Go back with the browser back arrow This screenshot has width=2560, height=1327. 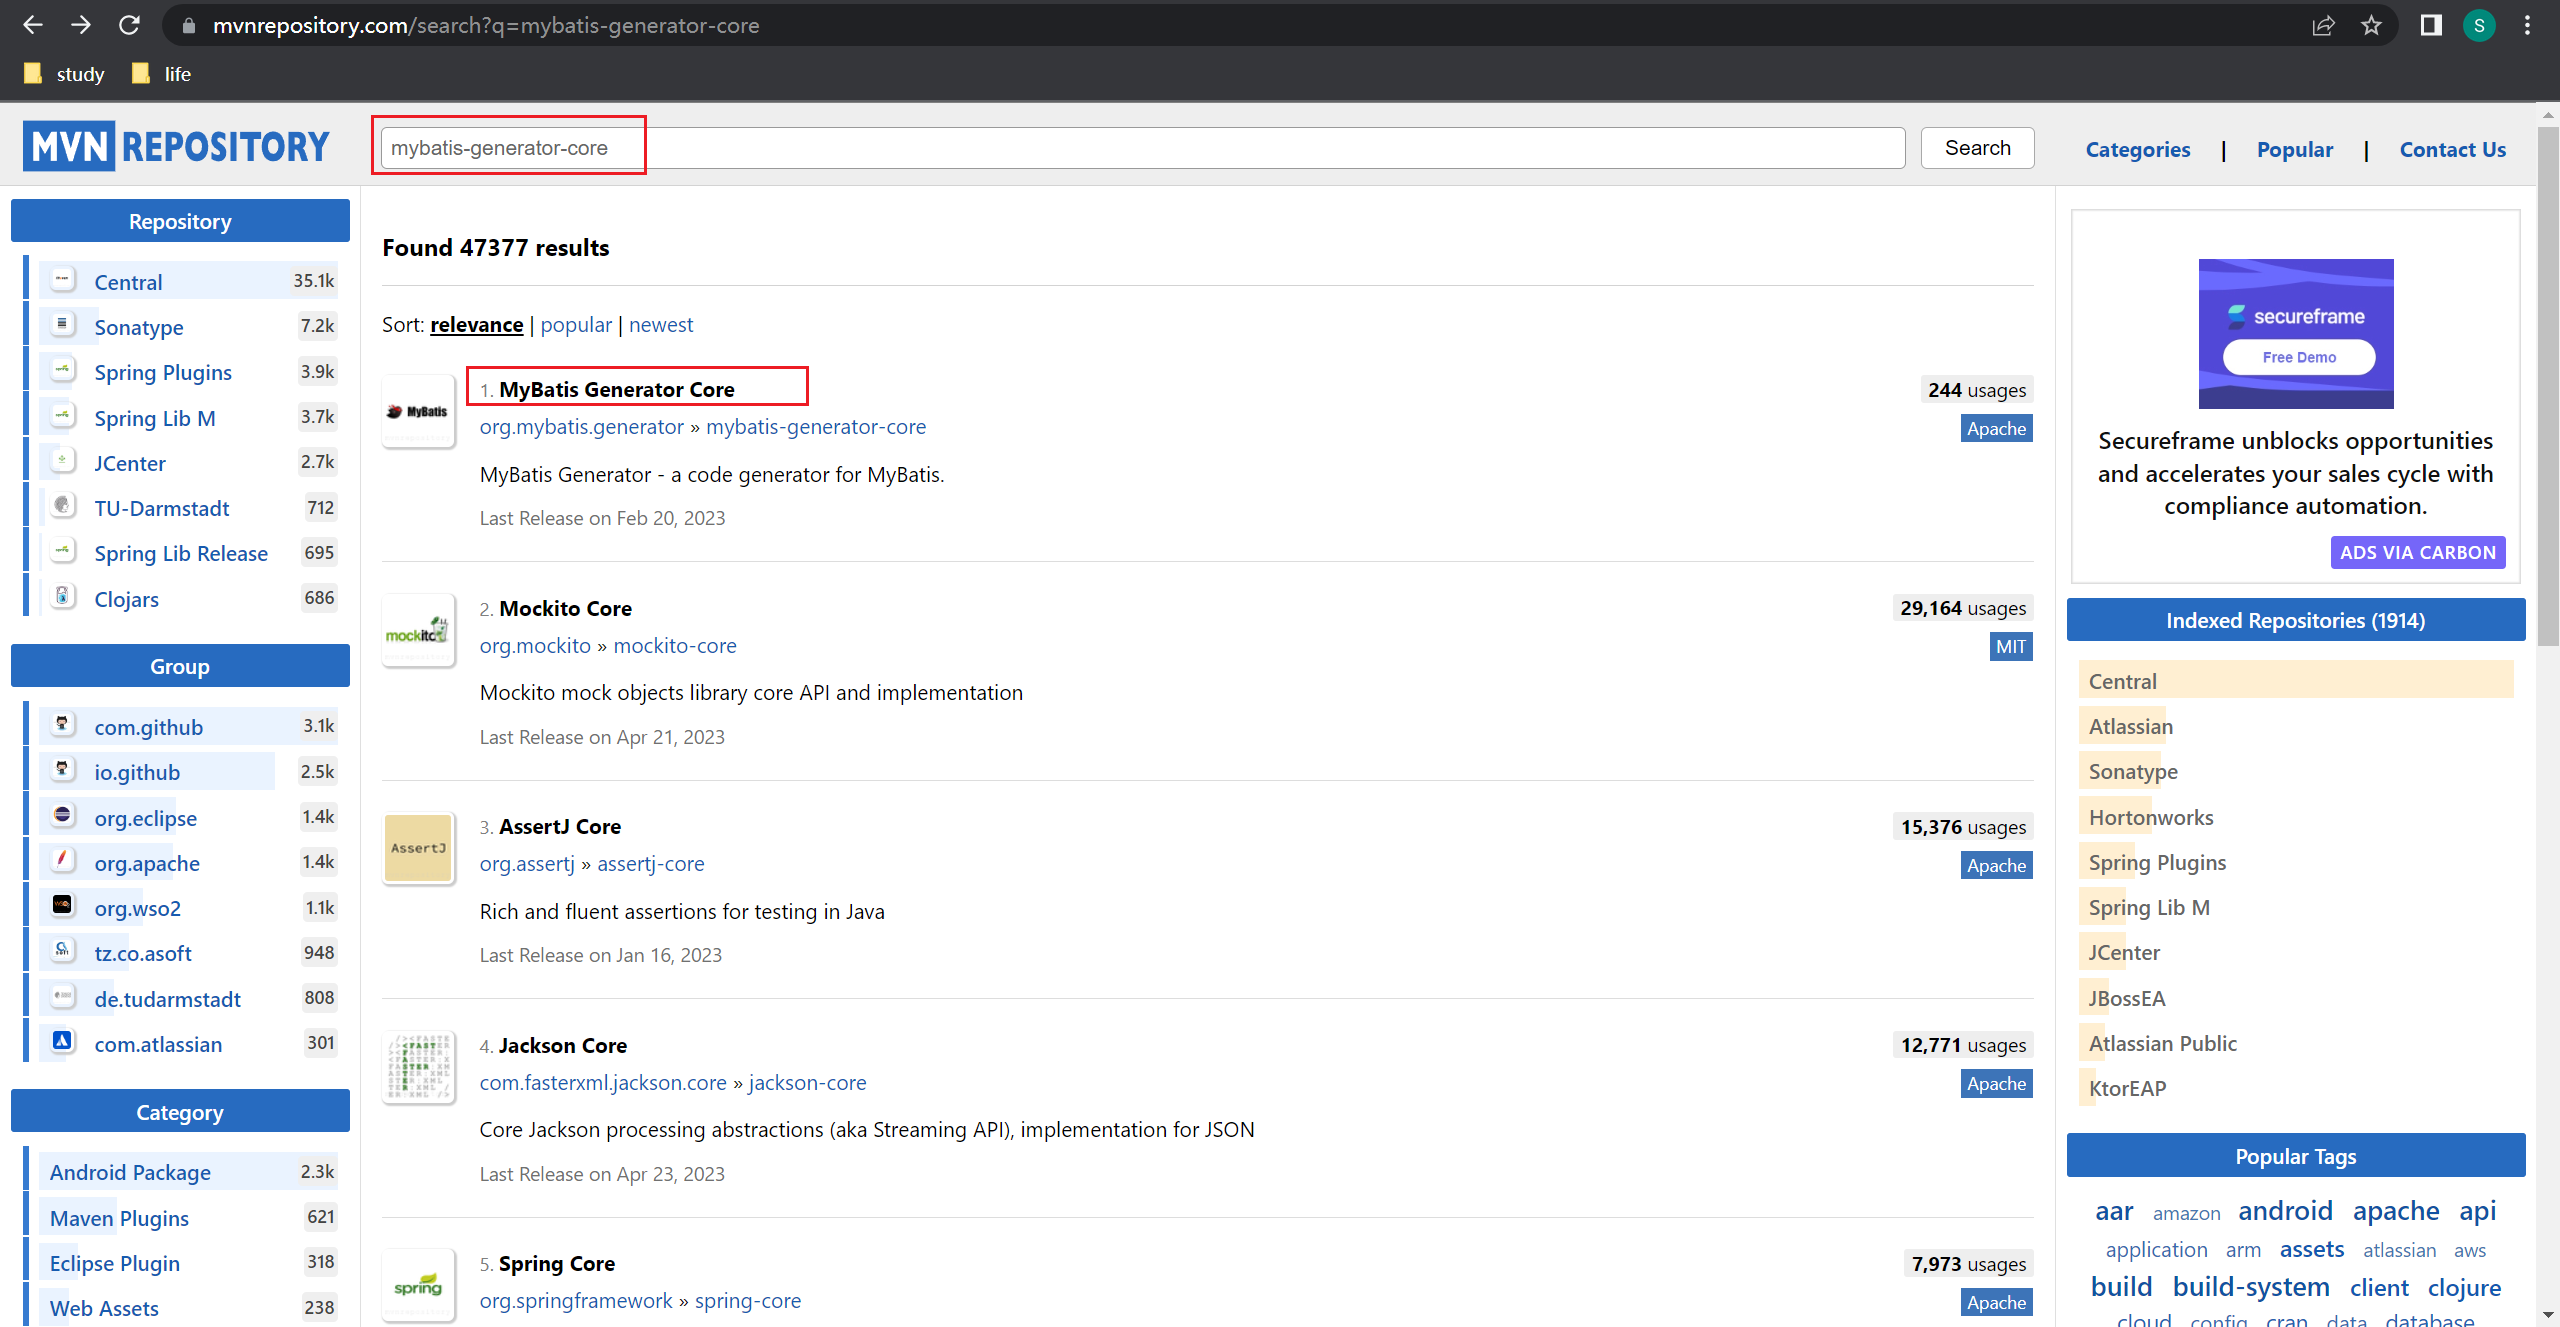click(x=32, y=25)
